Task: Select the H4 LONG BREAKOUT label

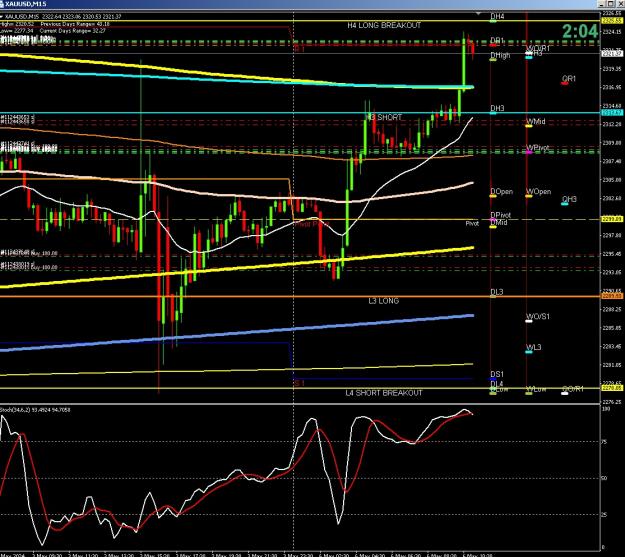Action: tap(384, 26)
